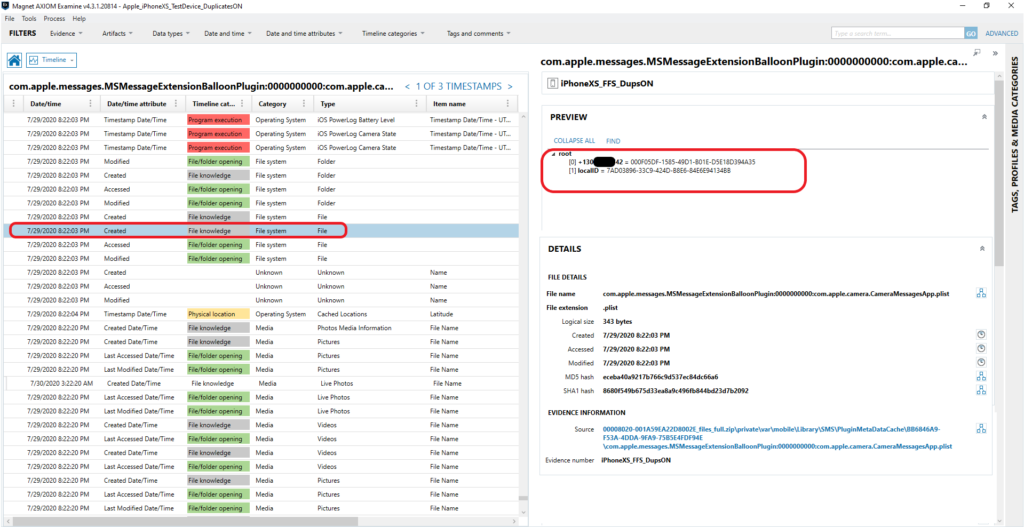The image size is (1024, 527).
Task: Open column menu dots for Date/time column
Action: [90, 104]
